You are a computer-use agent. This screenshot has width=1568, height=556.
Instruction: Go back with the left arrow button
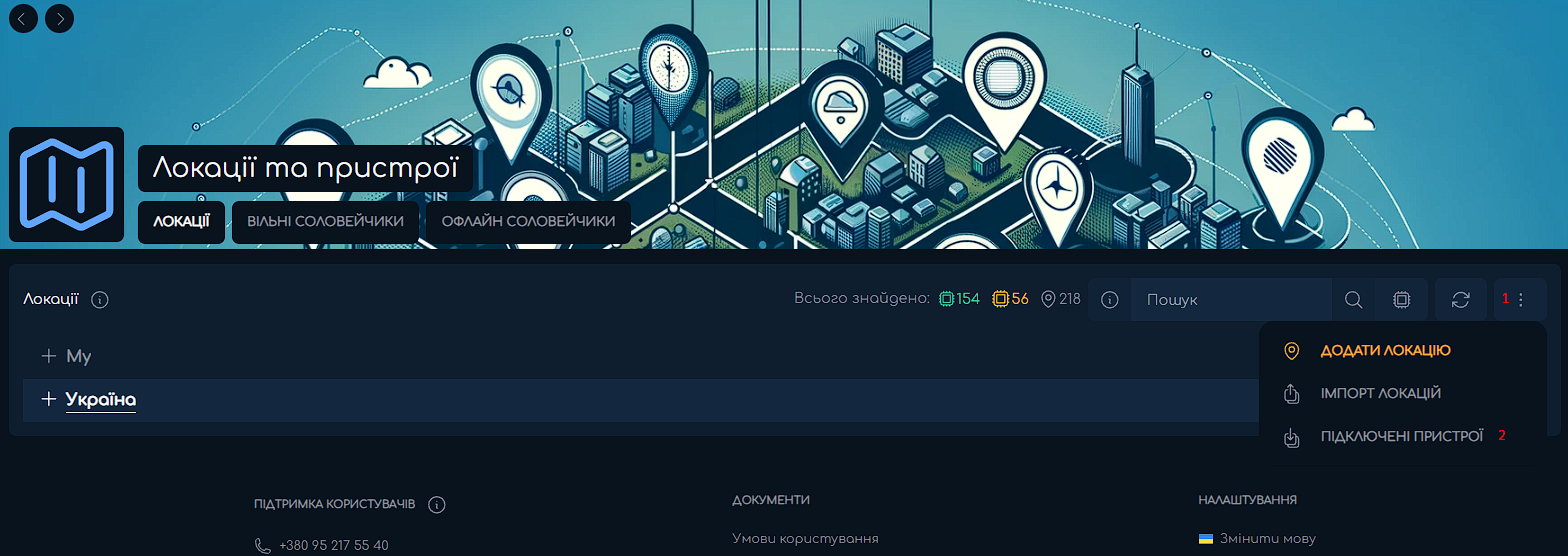(x=23, y=18)
